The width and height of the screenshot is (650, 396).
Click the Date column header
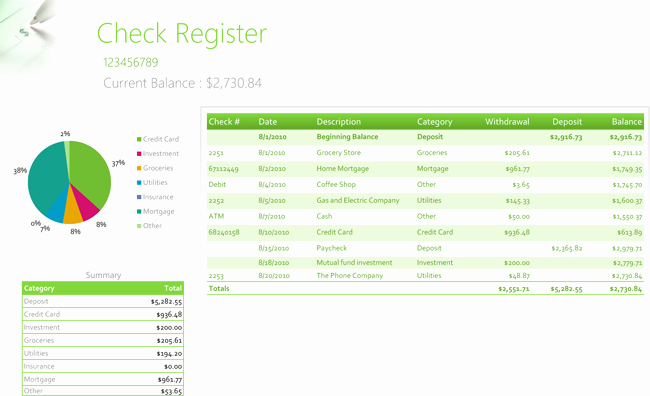coord(268,122)
